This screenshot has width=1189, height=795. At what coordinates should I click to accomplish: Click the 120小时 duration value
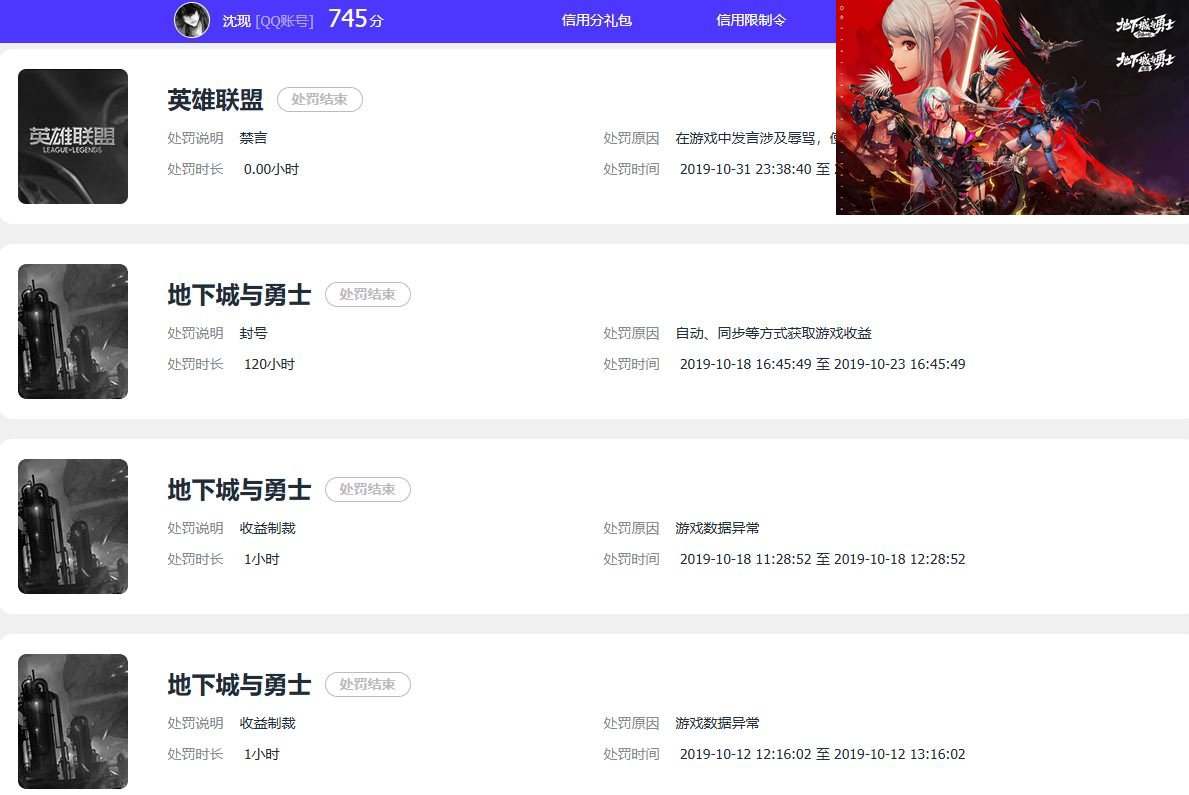pos(269,364)
